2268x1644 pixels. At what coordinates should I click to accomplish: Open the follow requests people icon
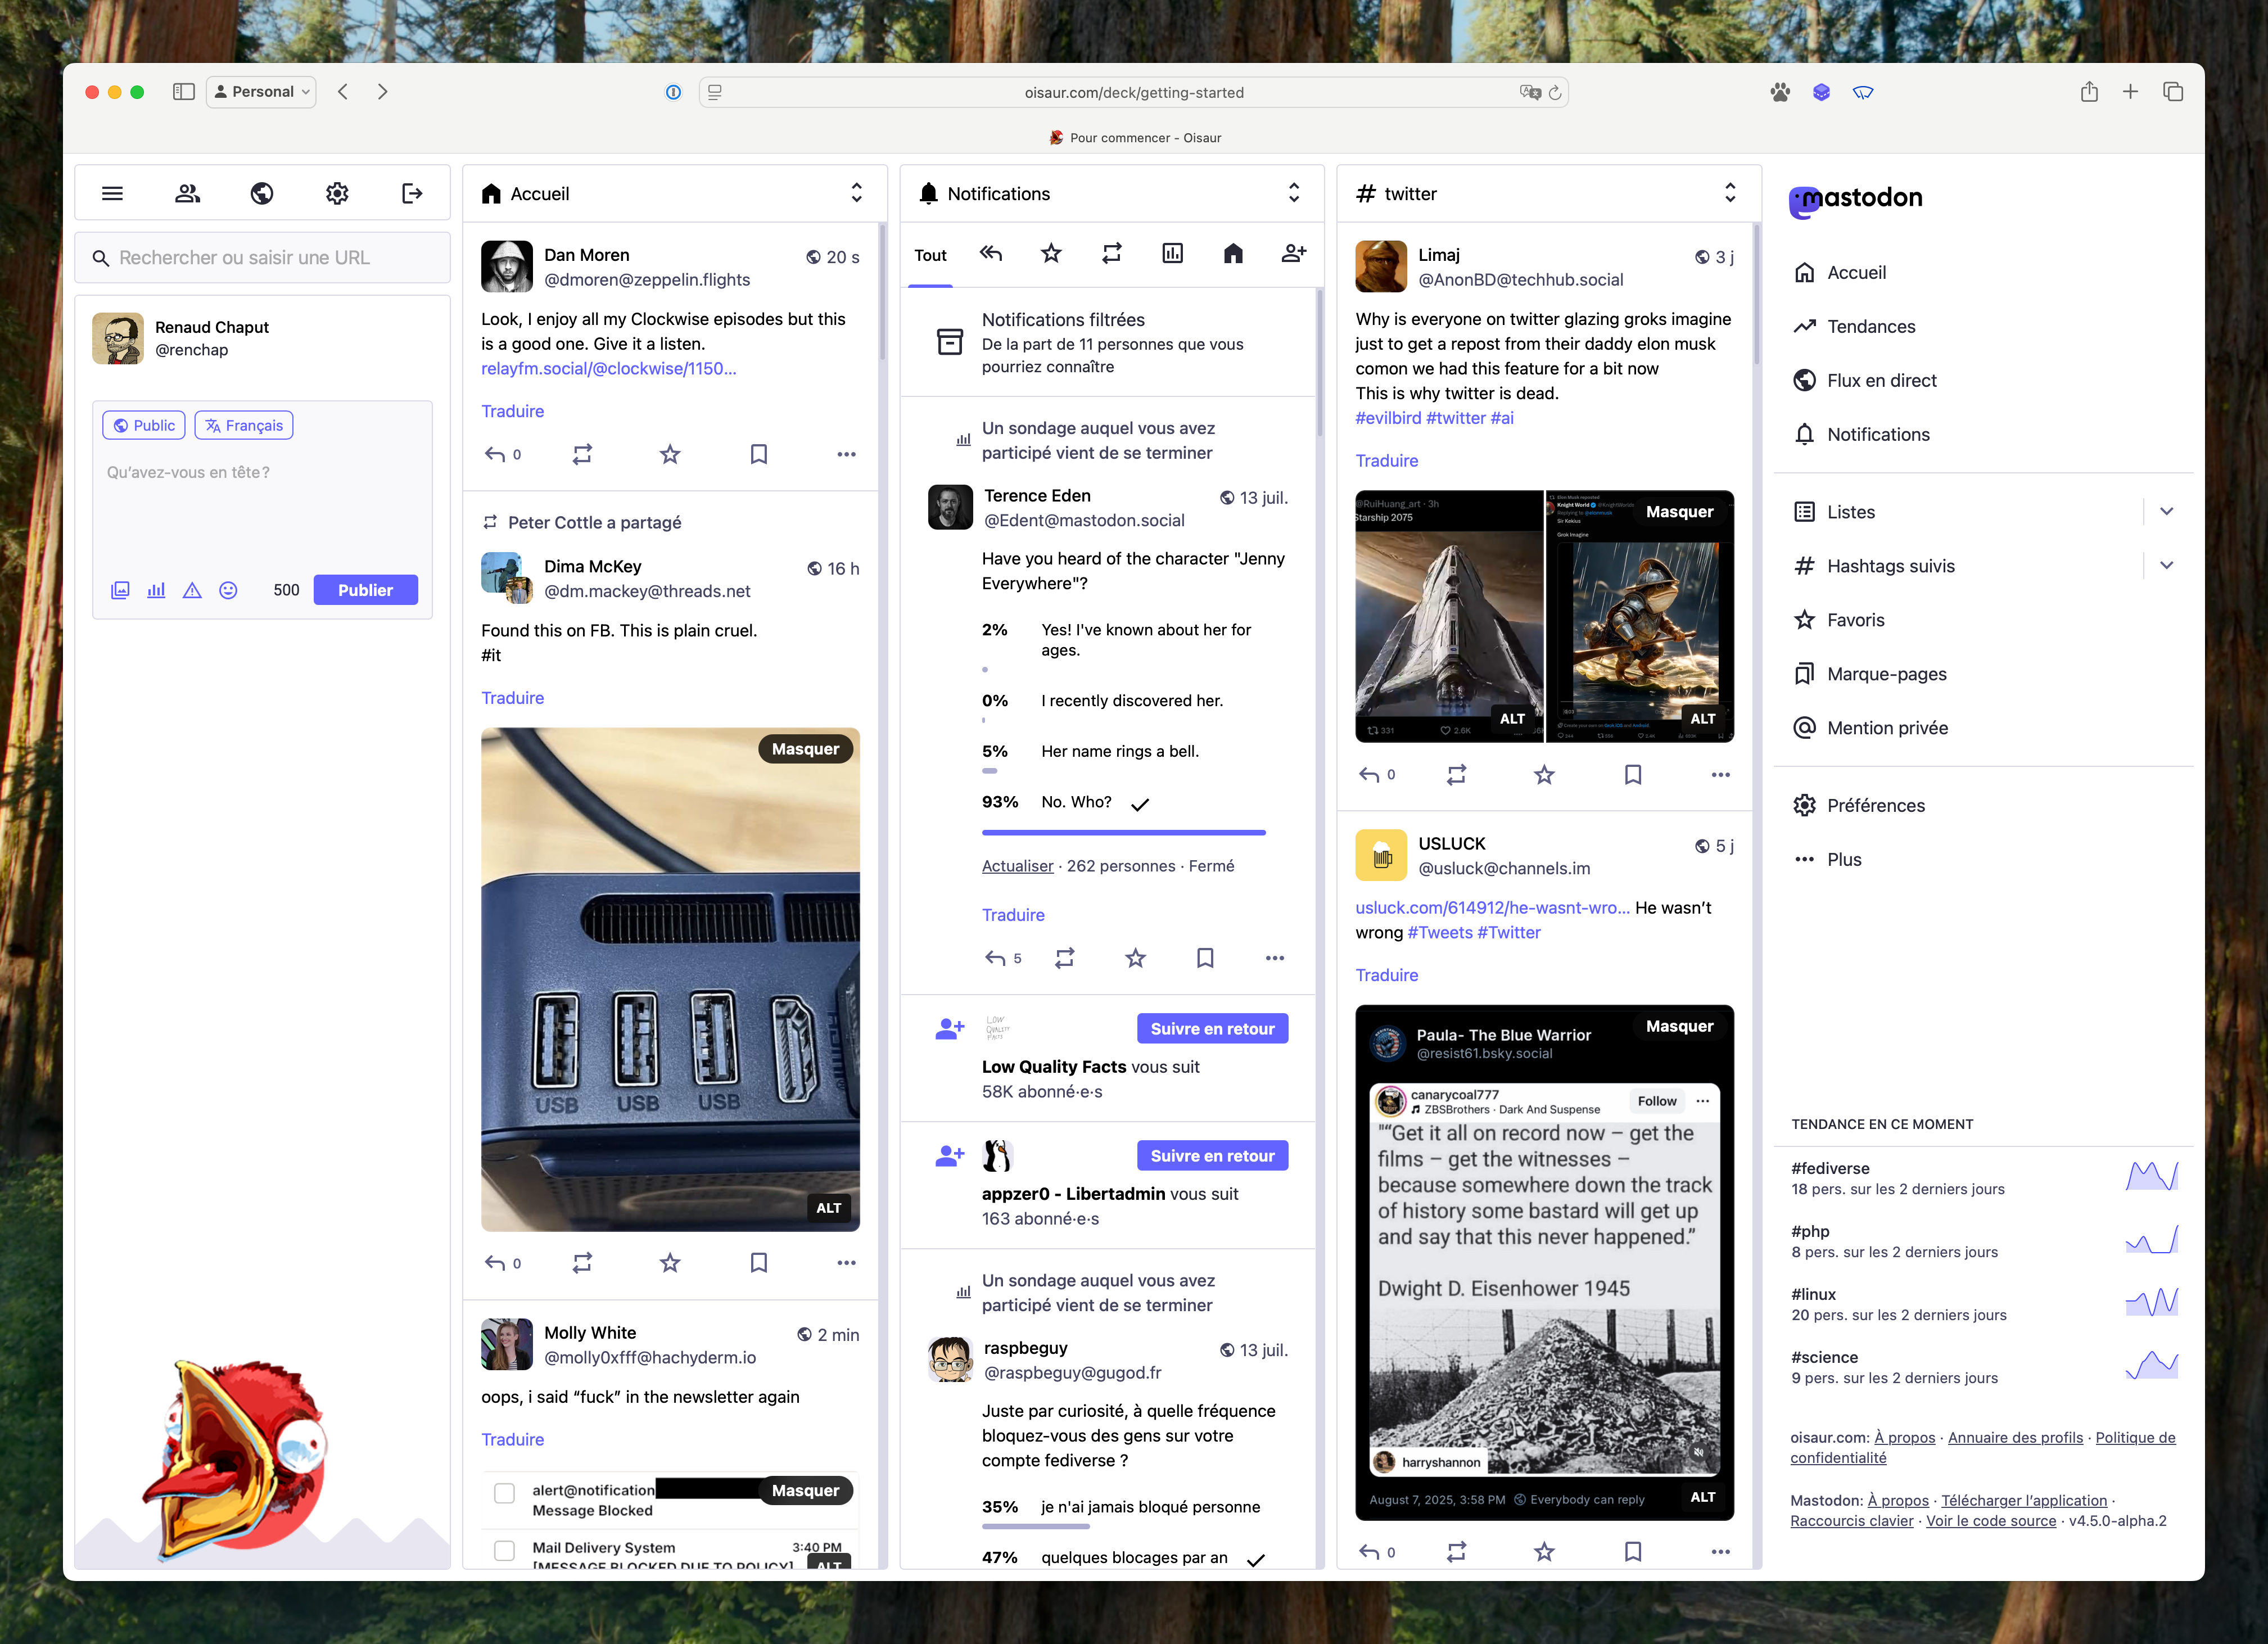tap(187, 193)
